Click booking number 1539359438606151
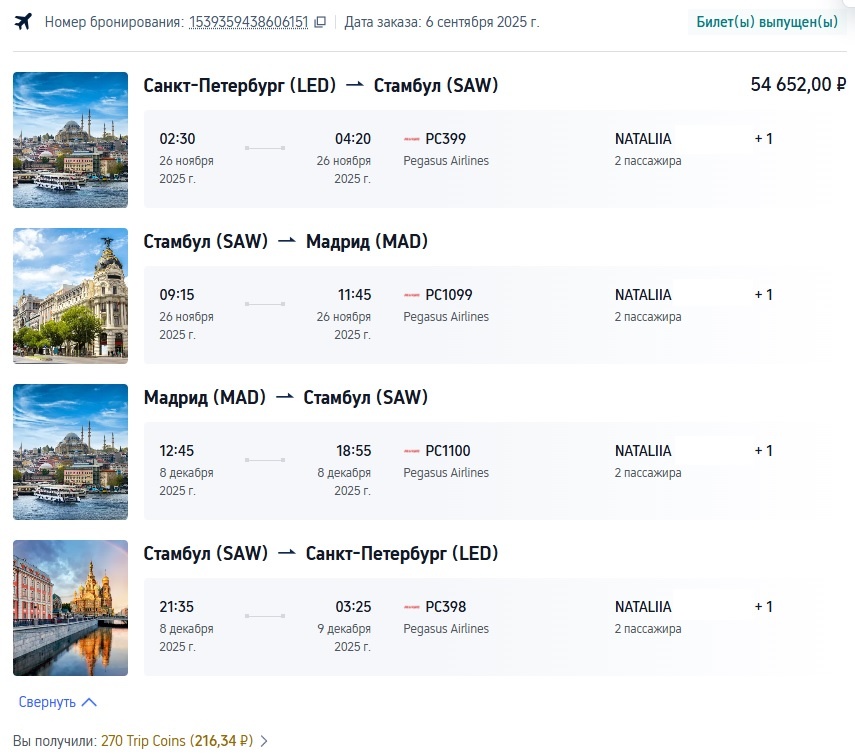855x754 pixels. click(x=249, y=22)
